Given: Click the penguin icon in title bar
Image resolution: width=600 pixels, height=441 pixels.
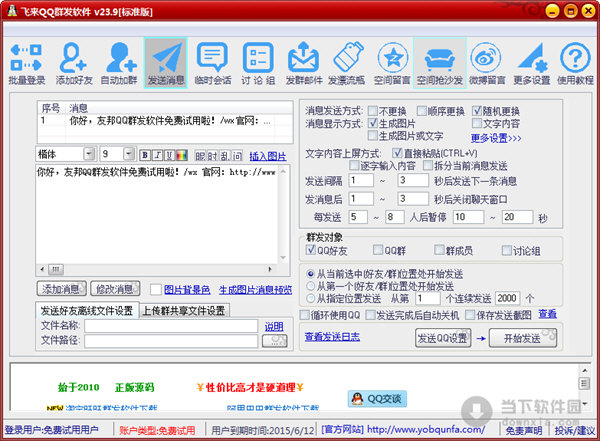Looking at the screenshot, I should pos(12,11).
